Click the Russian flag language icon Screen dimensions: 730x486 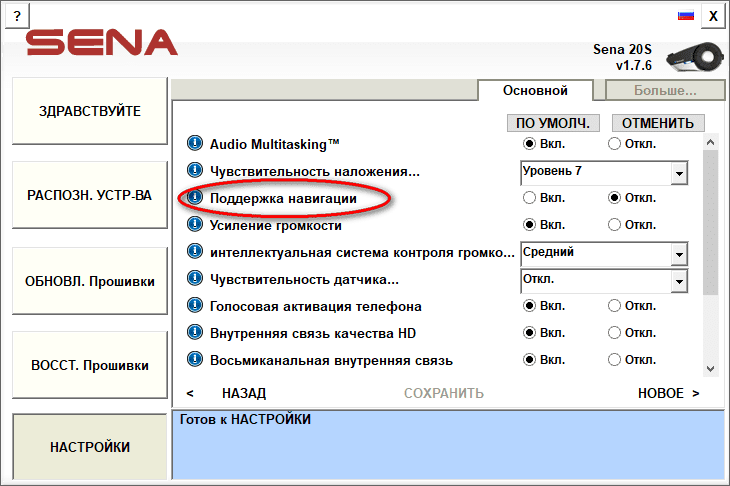pyautogui.click(x=686, y=15)
